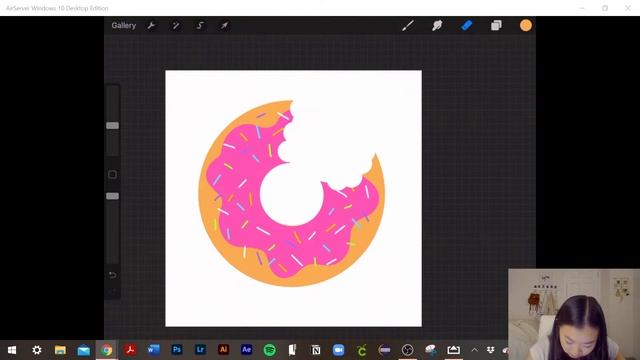Viewport: 640px width, 360px height.
Task: Launch Lightroom from taskbar
Action: pos(200,350)
